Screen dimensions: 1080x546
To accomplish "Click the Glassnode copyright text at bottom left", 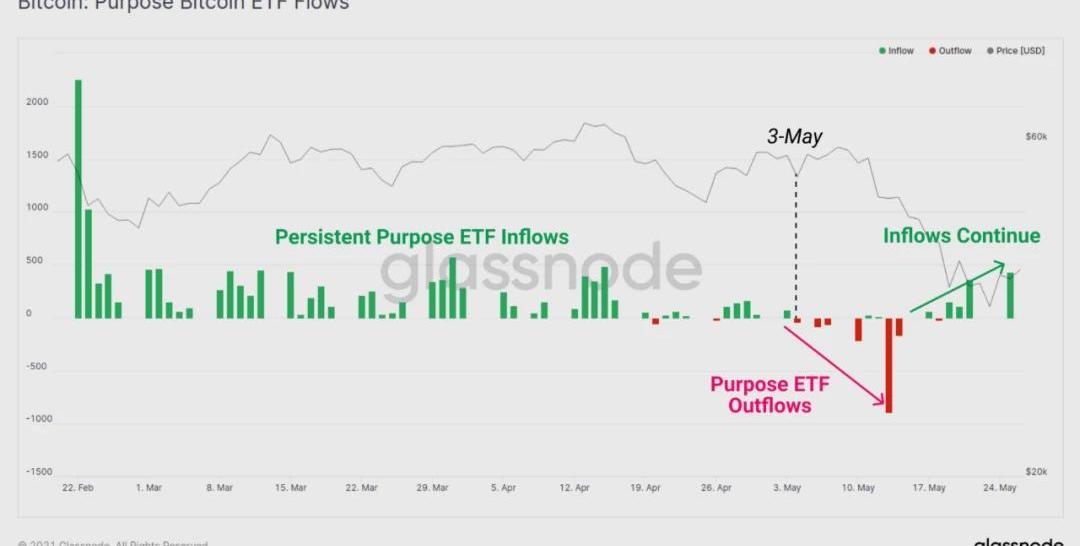I will [x=112, y=542].
